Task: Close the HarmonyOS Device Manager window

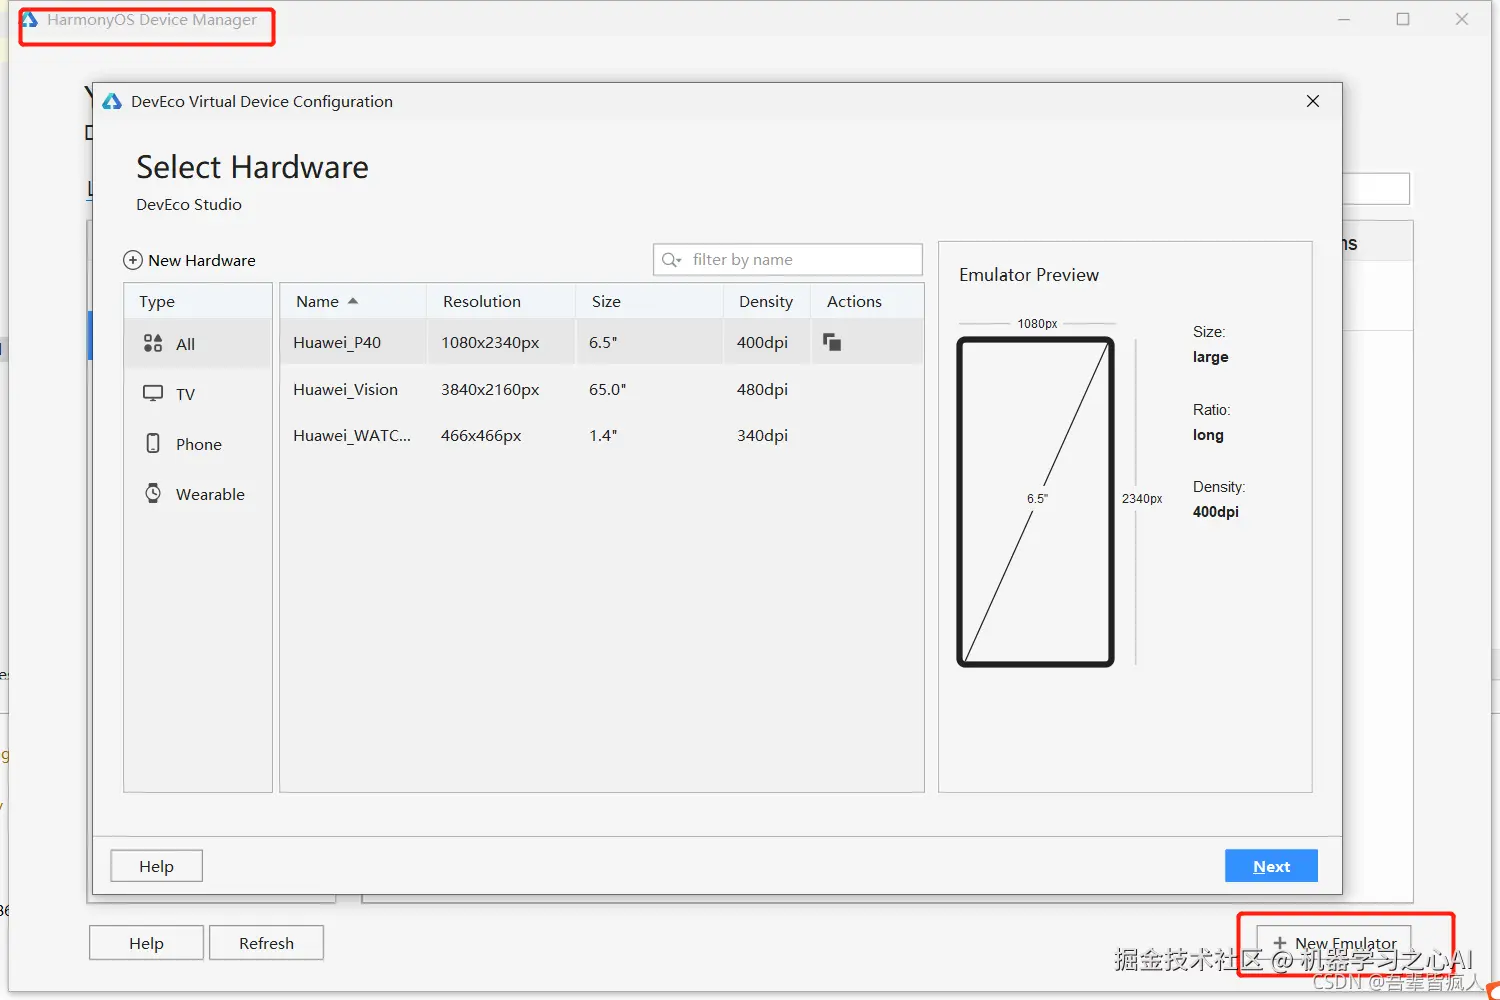Action: pyautogui.click(x=1462, y=19)
